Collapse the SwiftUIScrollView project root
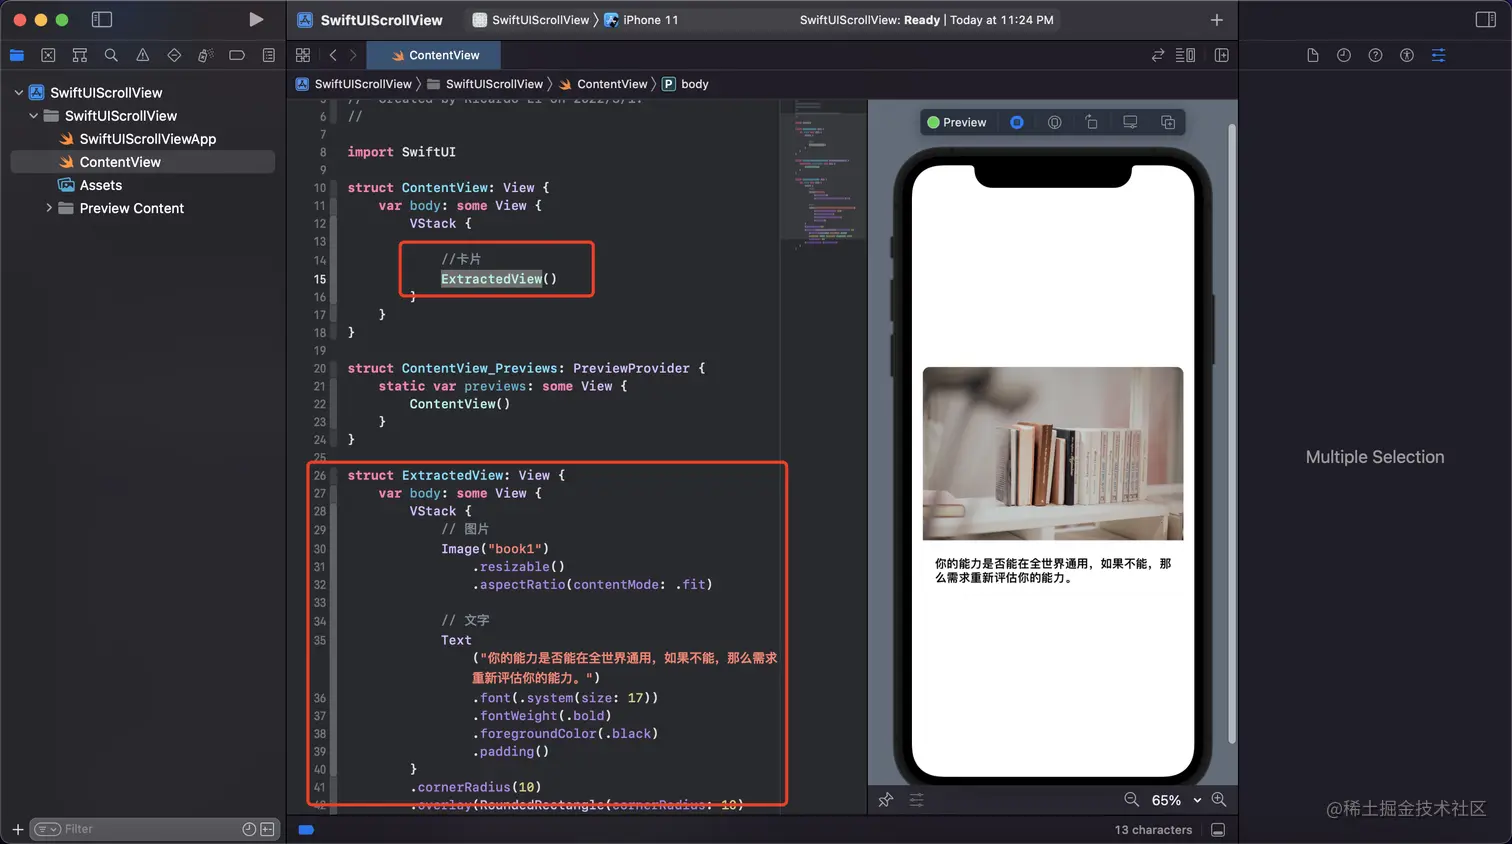Image resolution: width=1512 pixels, height=844 pixels. [x=18, y=92]
